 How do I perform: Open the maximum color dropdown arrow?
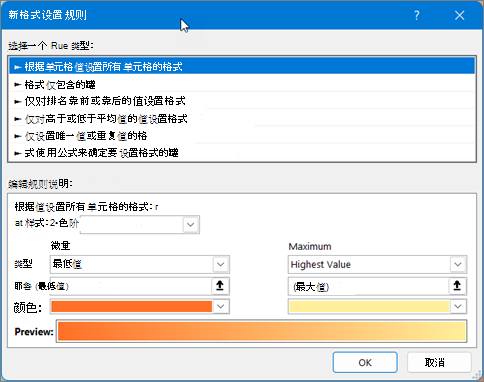[x=458, y=307]
